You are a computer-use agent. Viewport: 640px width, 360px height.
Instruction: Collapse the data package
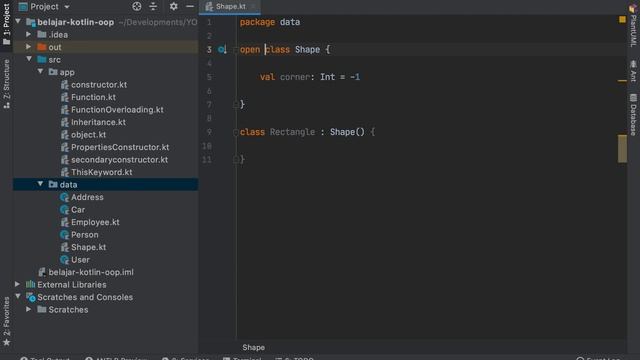[x=40, y=184]
